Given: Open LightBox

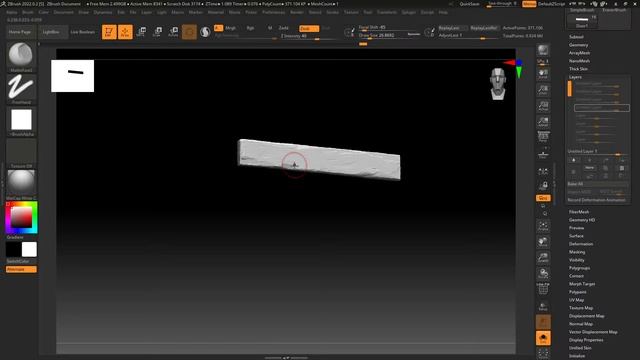Looking at the screenshot, I should (x=51, y=32).
